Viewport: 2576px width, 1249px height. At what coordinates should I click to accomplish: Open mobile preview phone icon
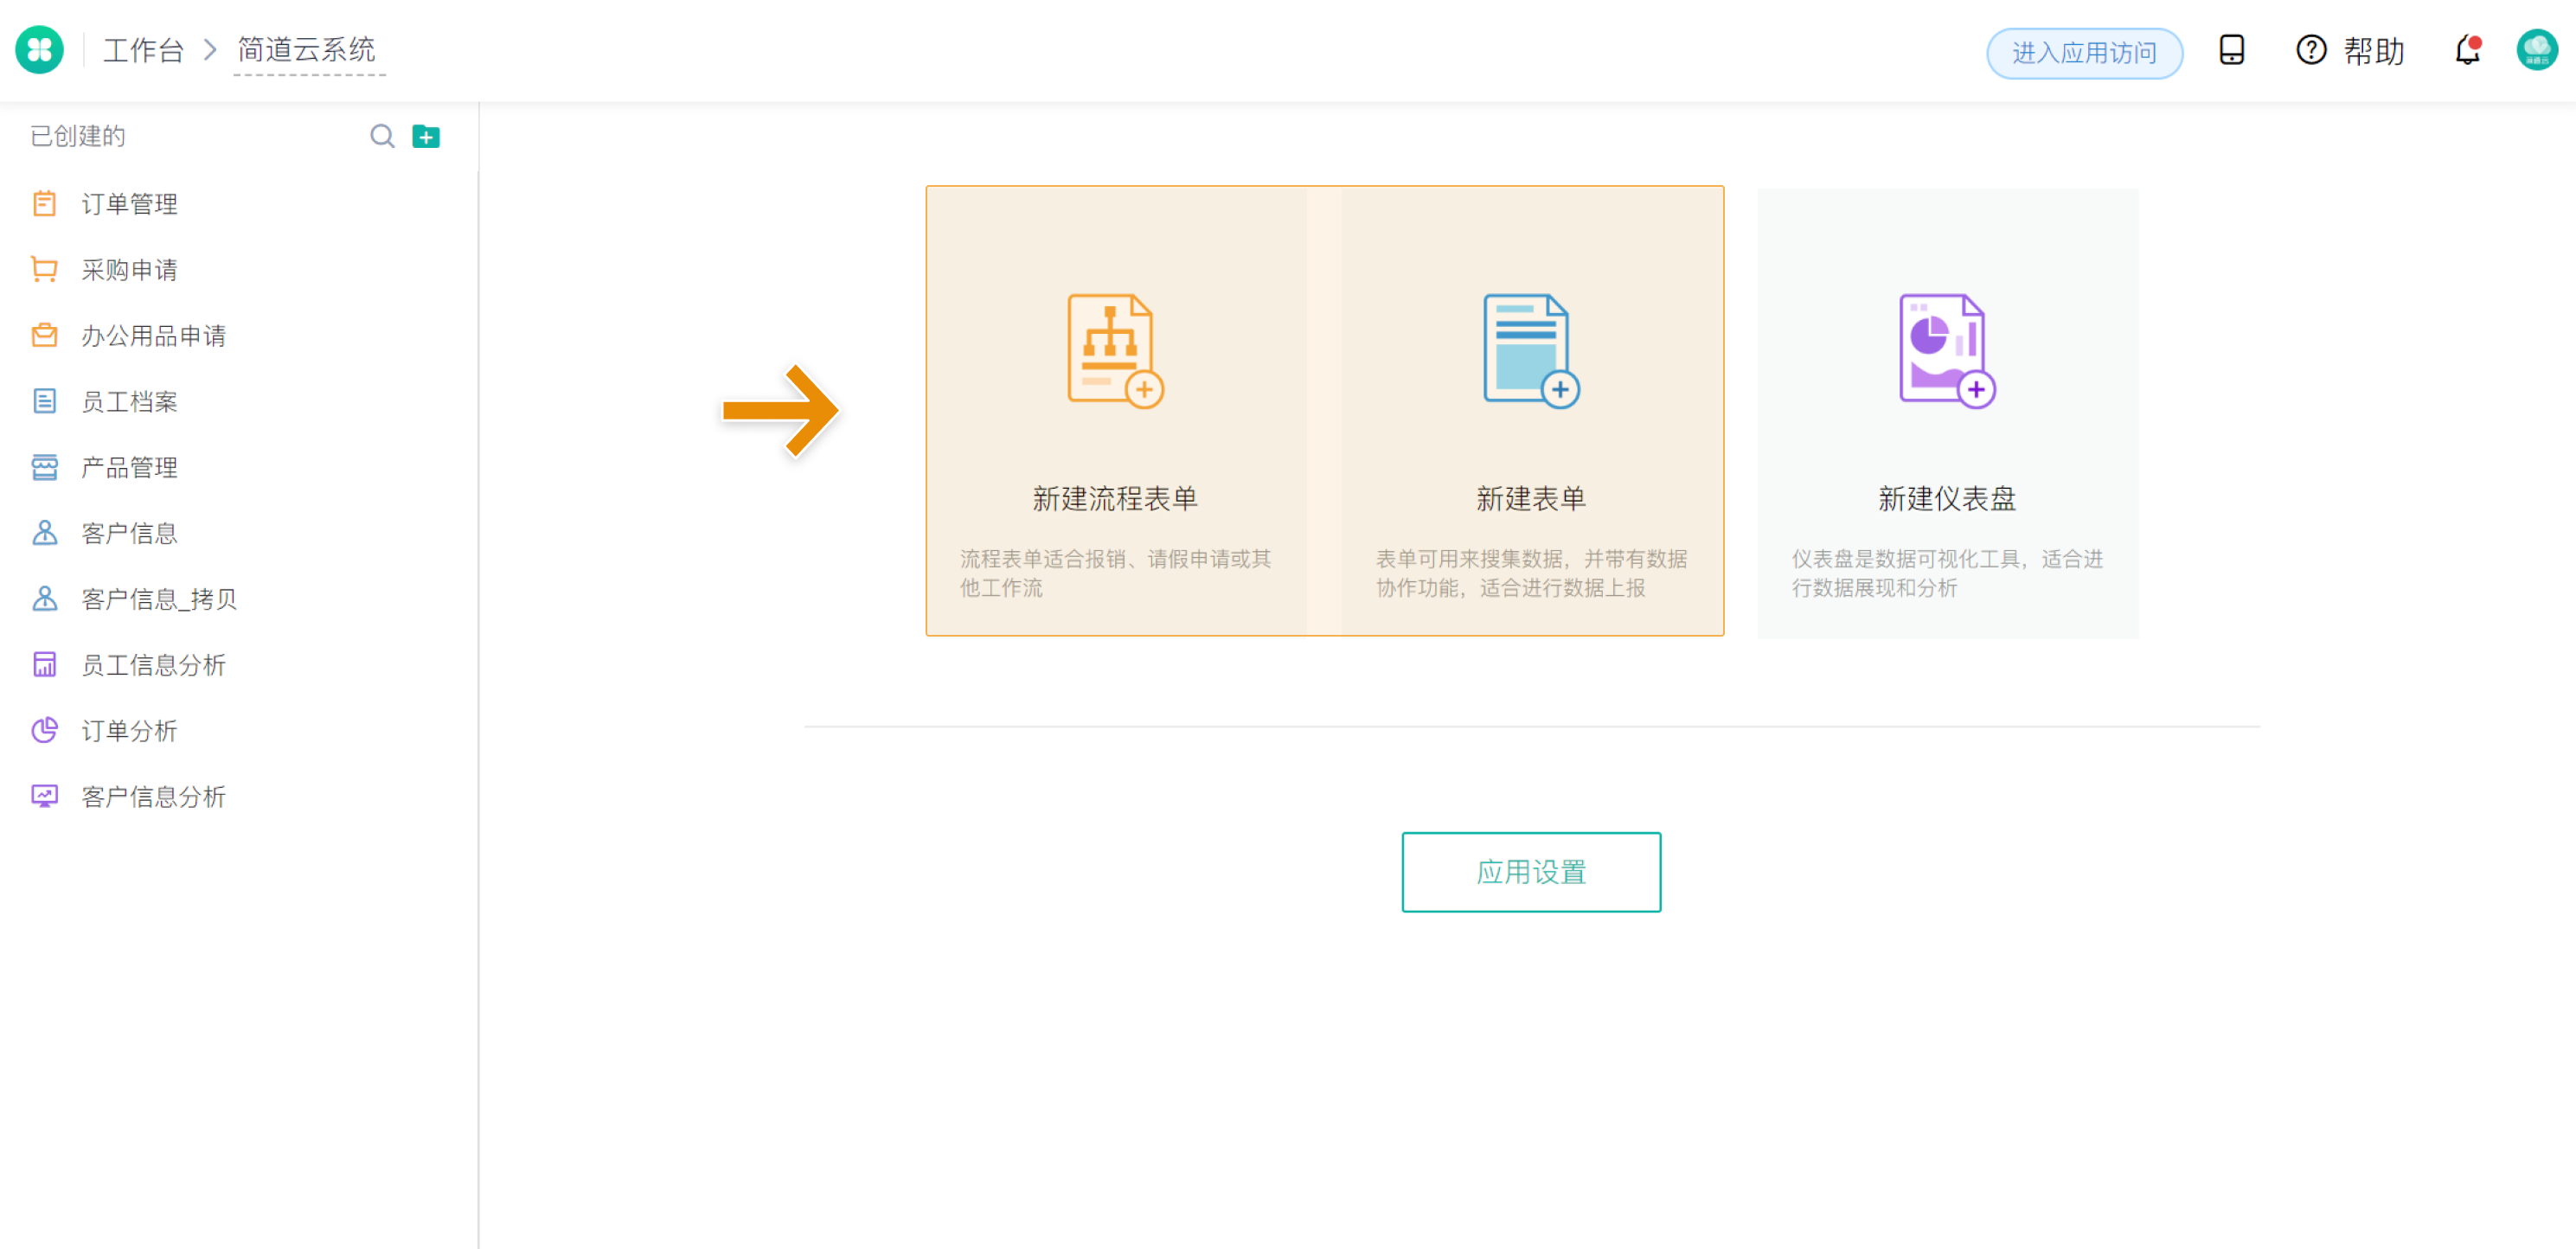tap(2231, 50)
